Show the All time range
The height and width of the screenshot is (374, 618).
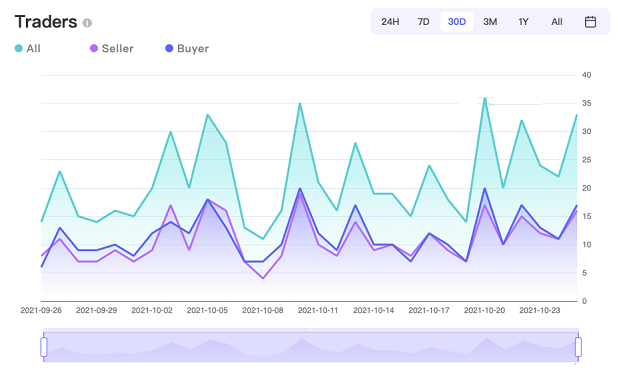point(557,22)
